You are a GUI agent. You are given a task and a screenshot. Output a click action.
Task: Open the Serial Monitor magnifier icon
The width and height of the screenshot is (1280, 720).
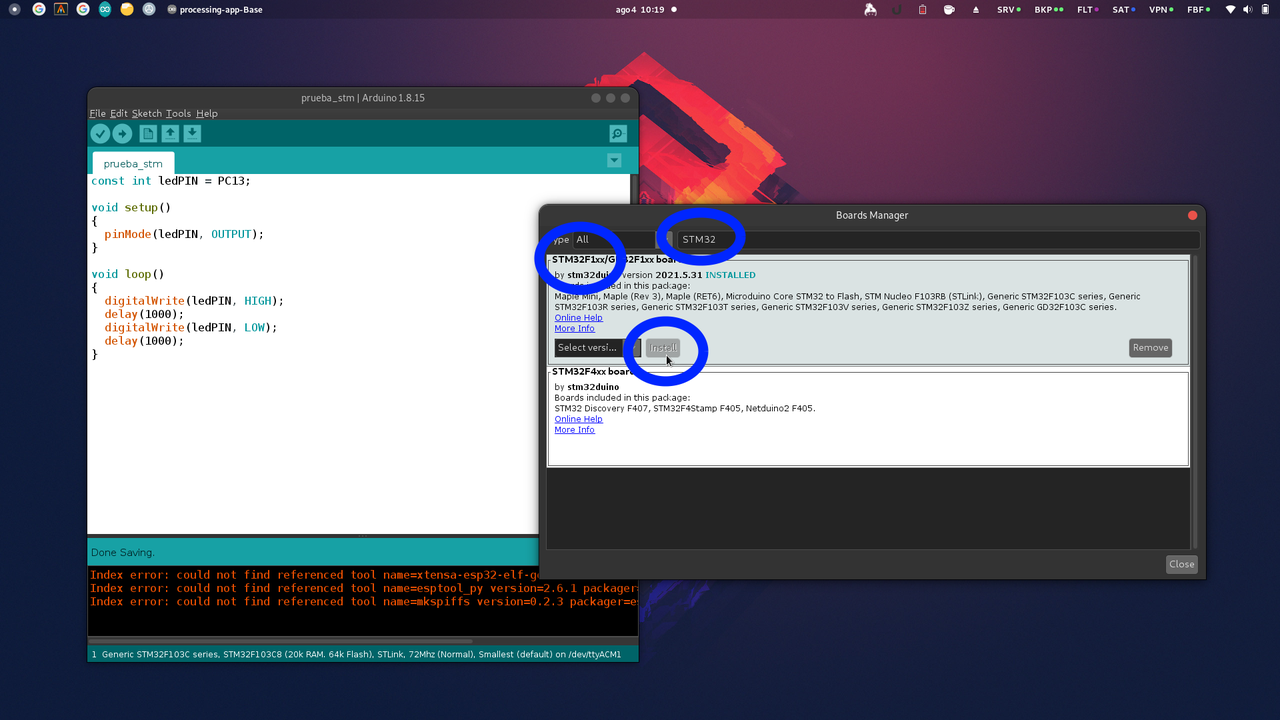coord(618,133)
